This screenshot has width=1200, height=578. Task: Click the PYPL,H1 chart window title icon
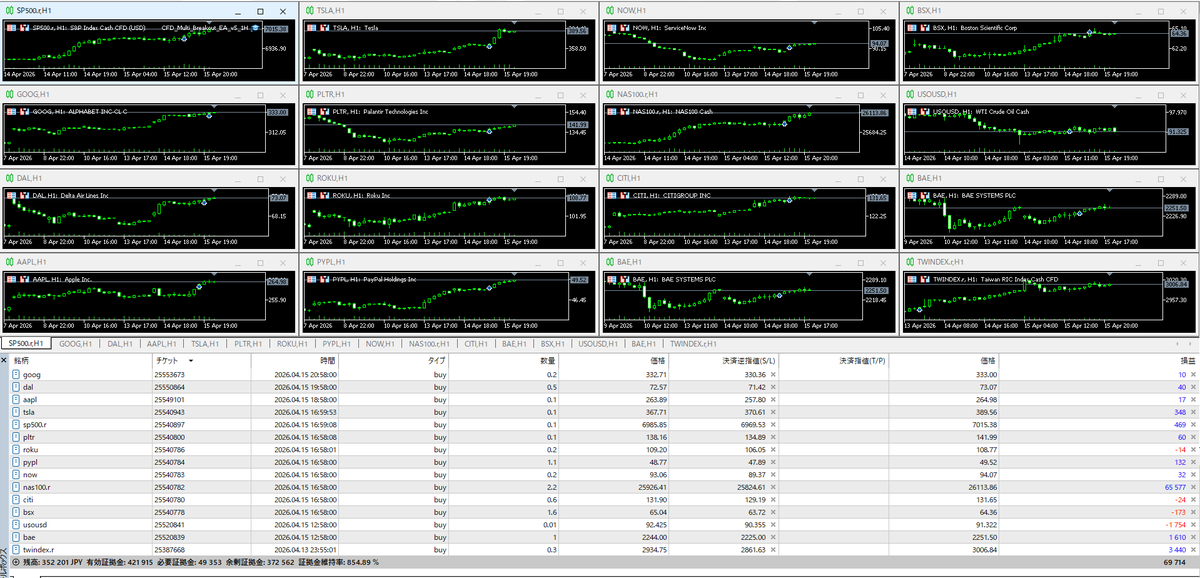point(309,262)
